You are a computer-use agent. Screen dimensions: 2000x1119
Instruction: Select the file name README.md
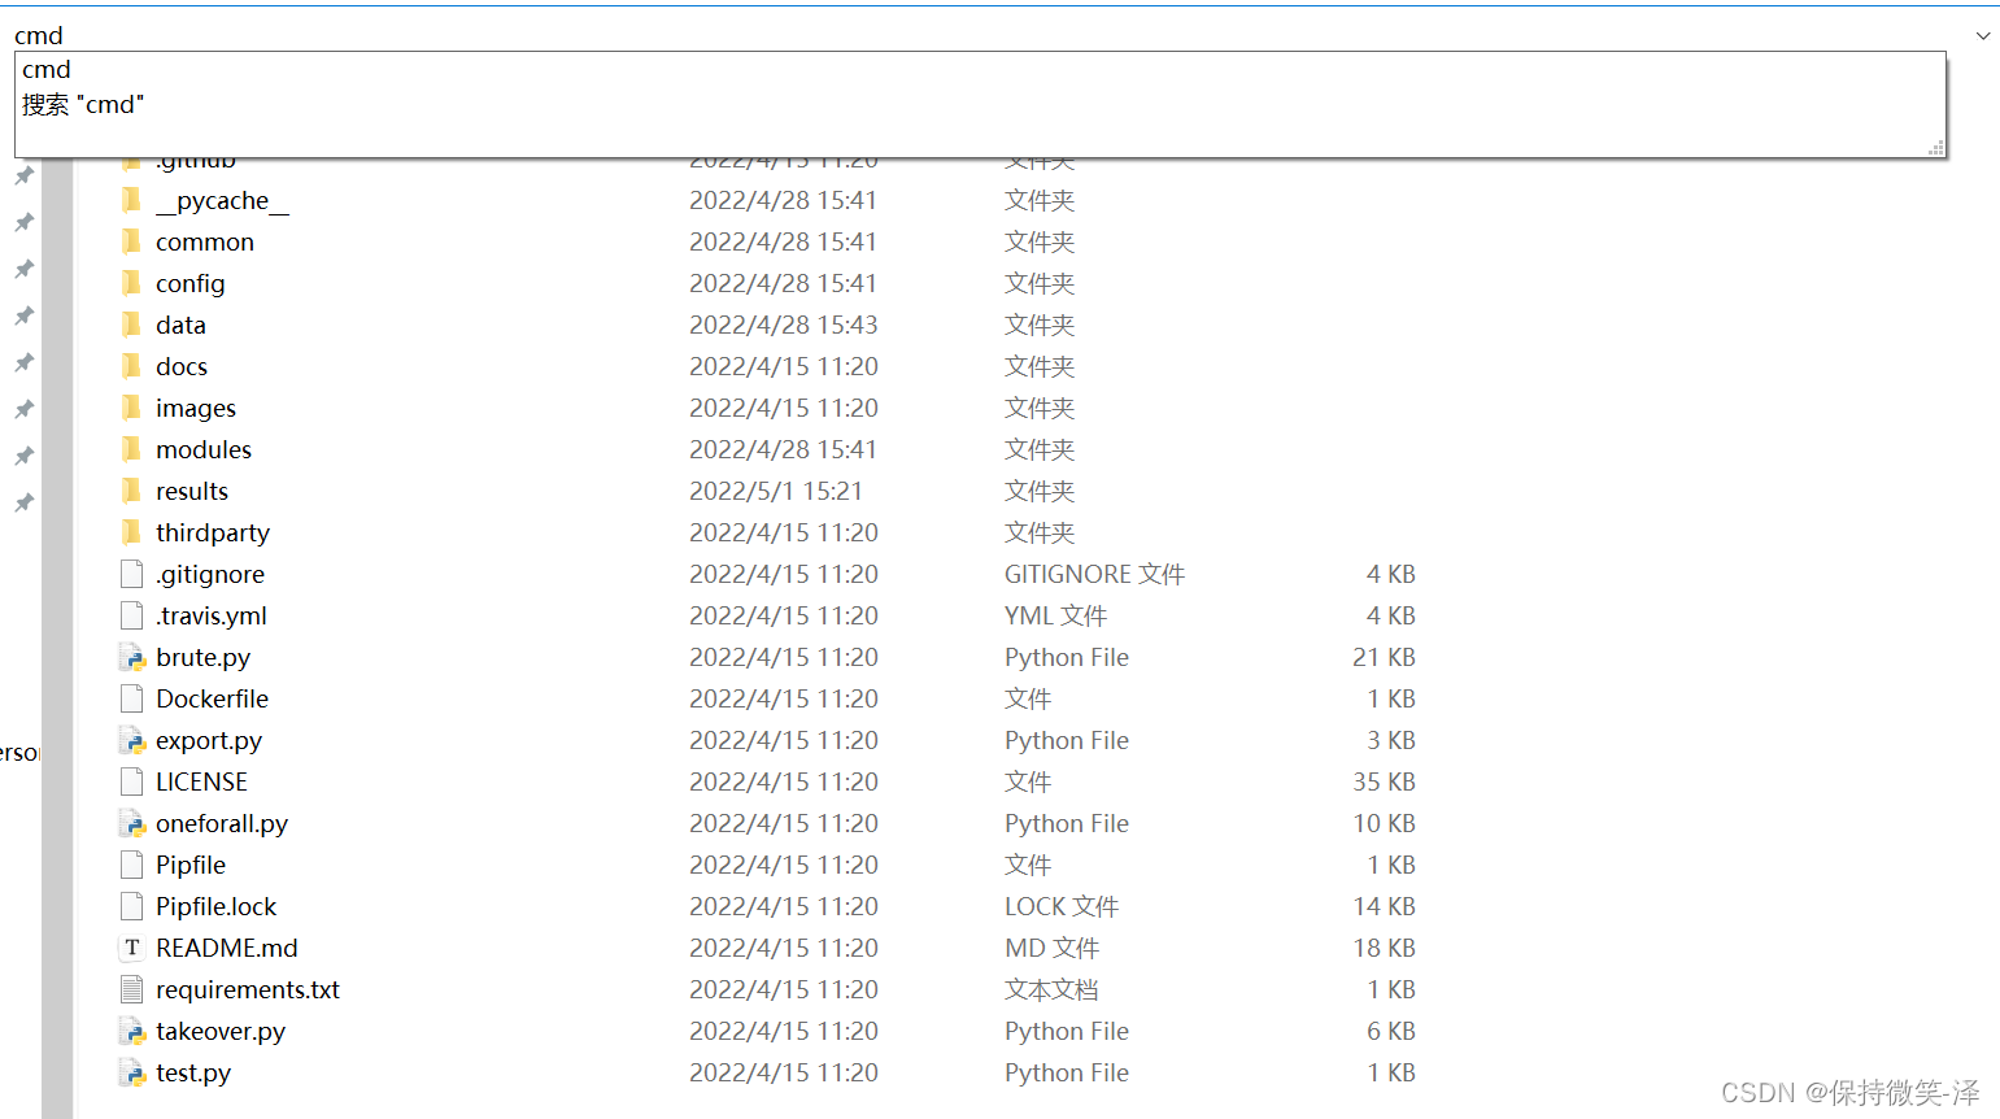[x=227, y=947]
